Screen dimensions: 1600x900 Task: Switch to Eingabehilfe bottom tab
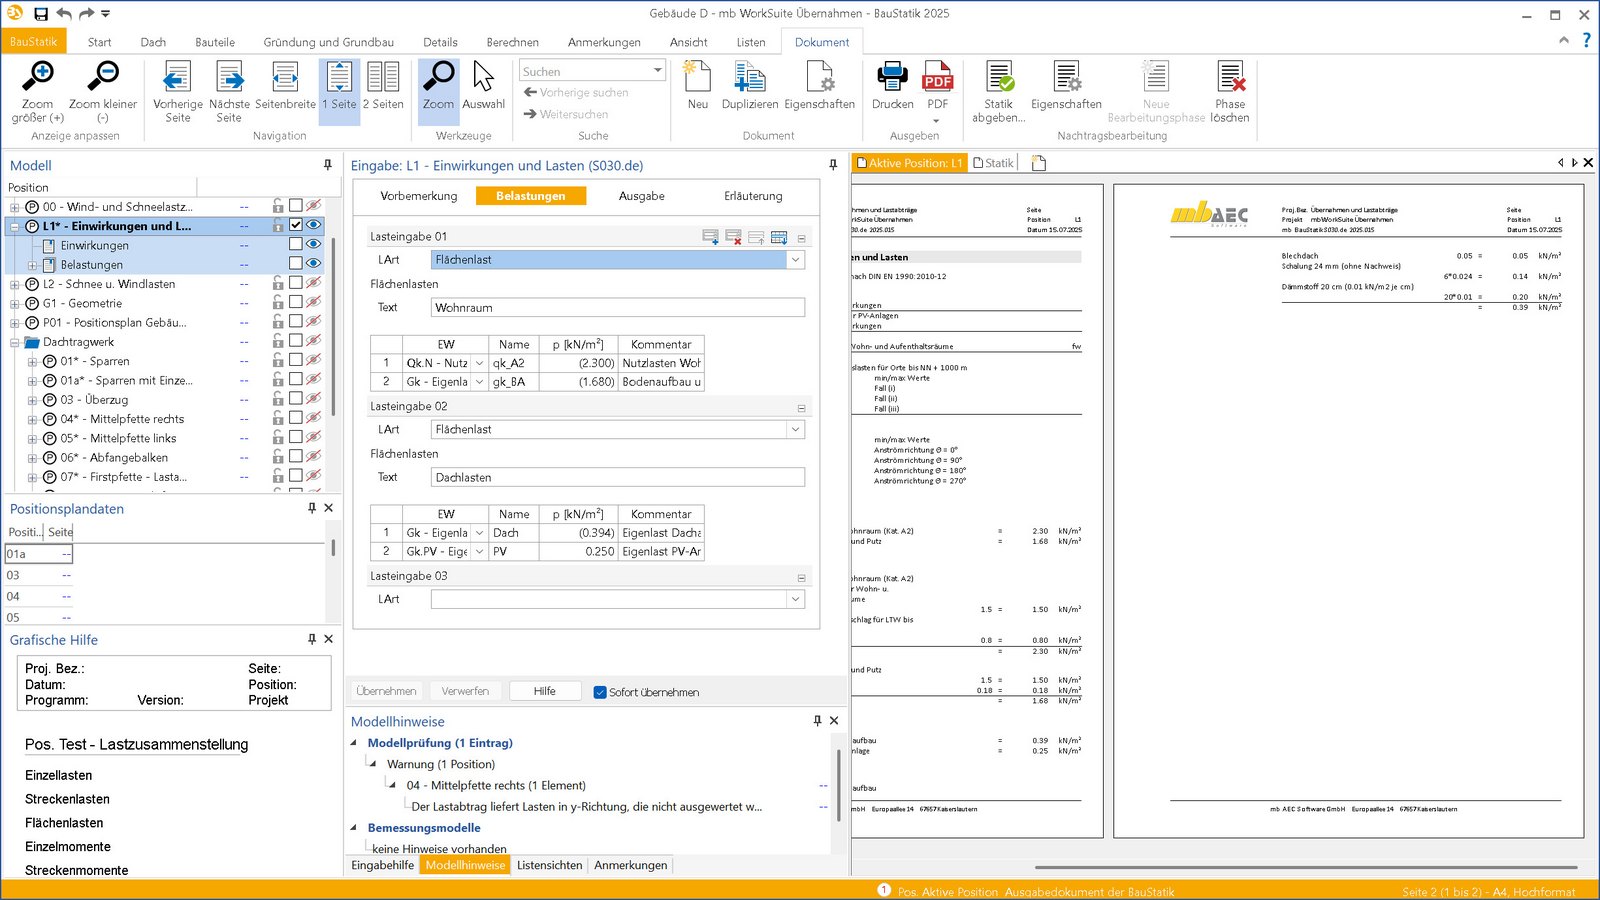(x=382, y=865)
